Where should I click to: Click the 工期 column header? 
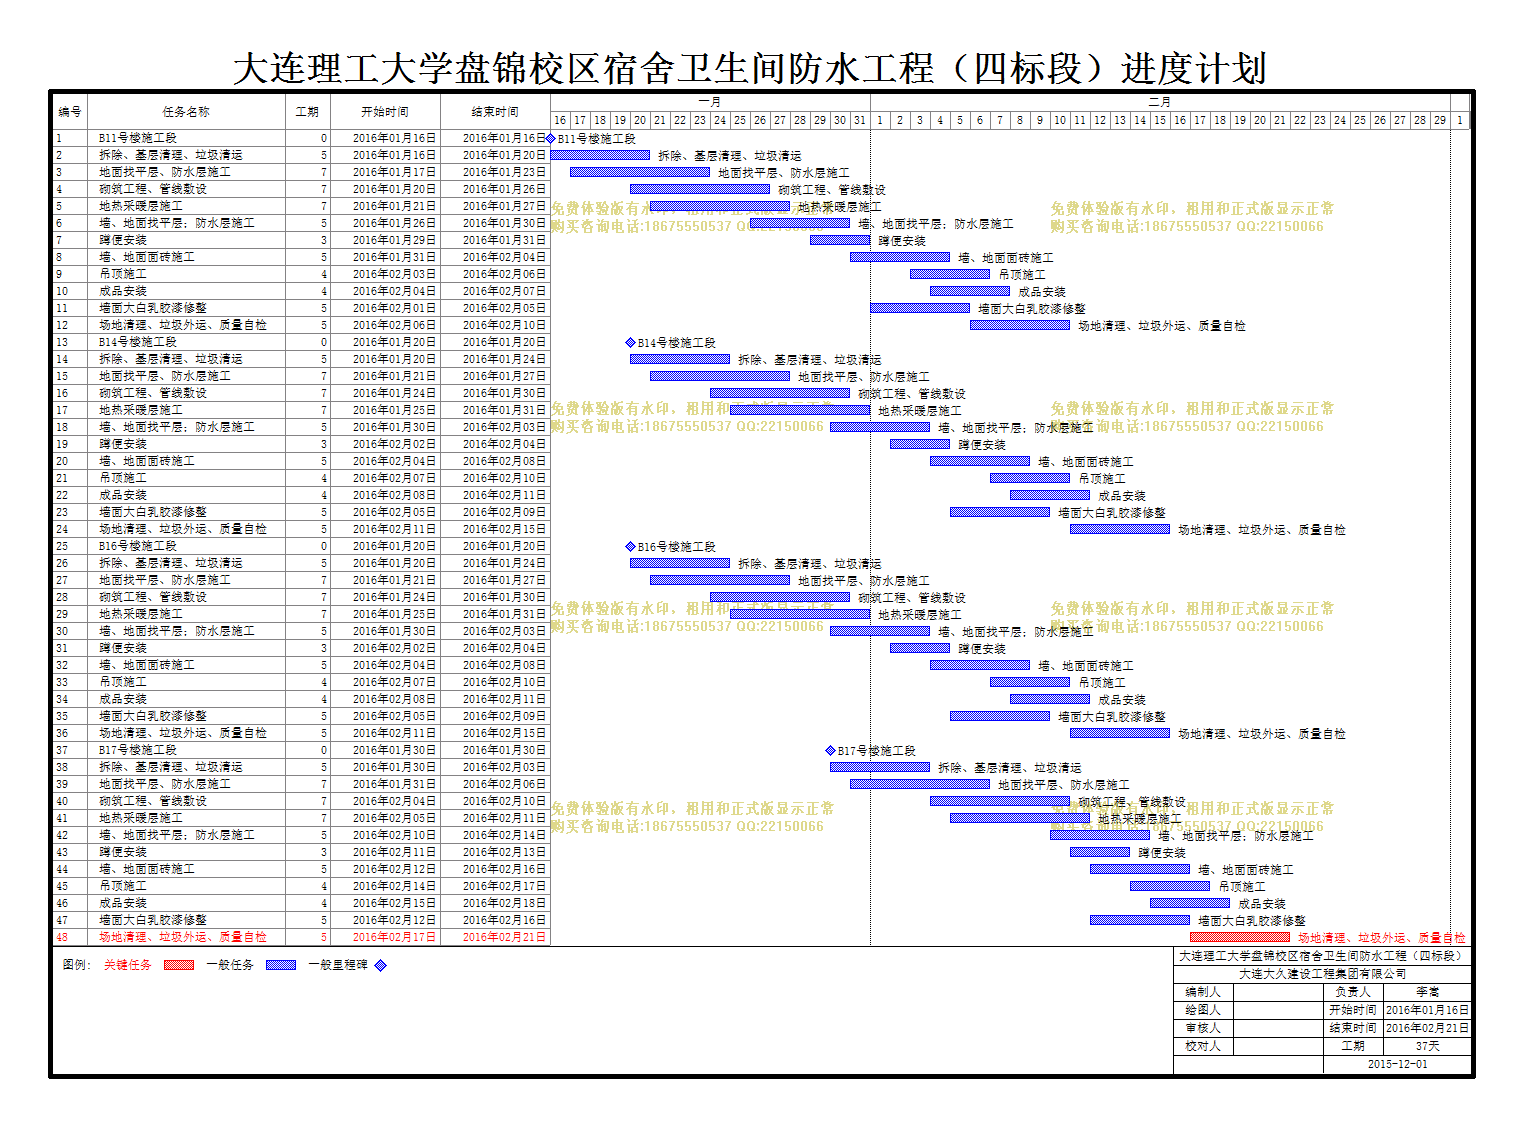[307, 111]
